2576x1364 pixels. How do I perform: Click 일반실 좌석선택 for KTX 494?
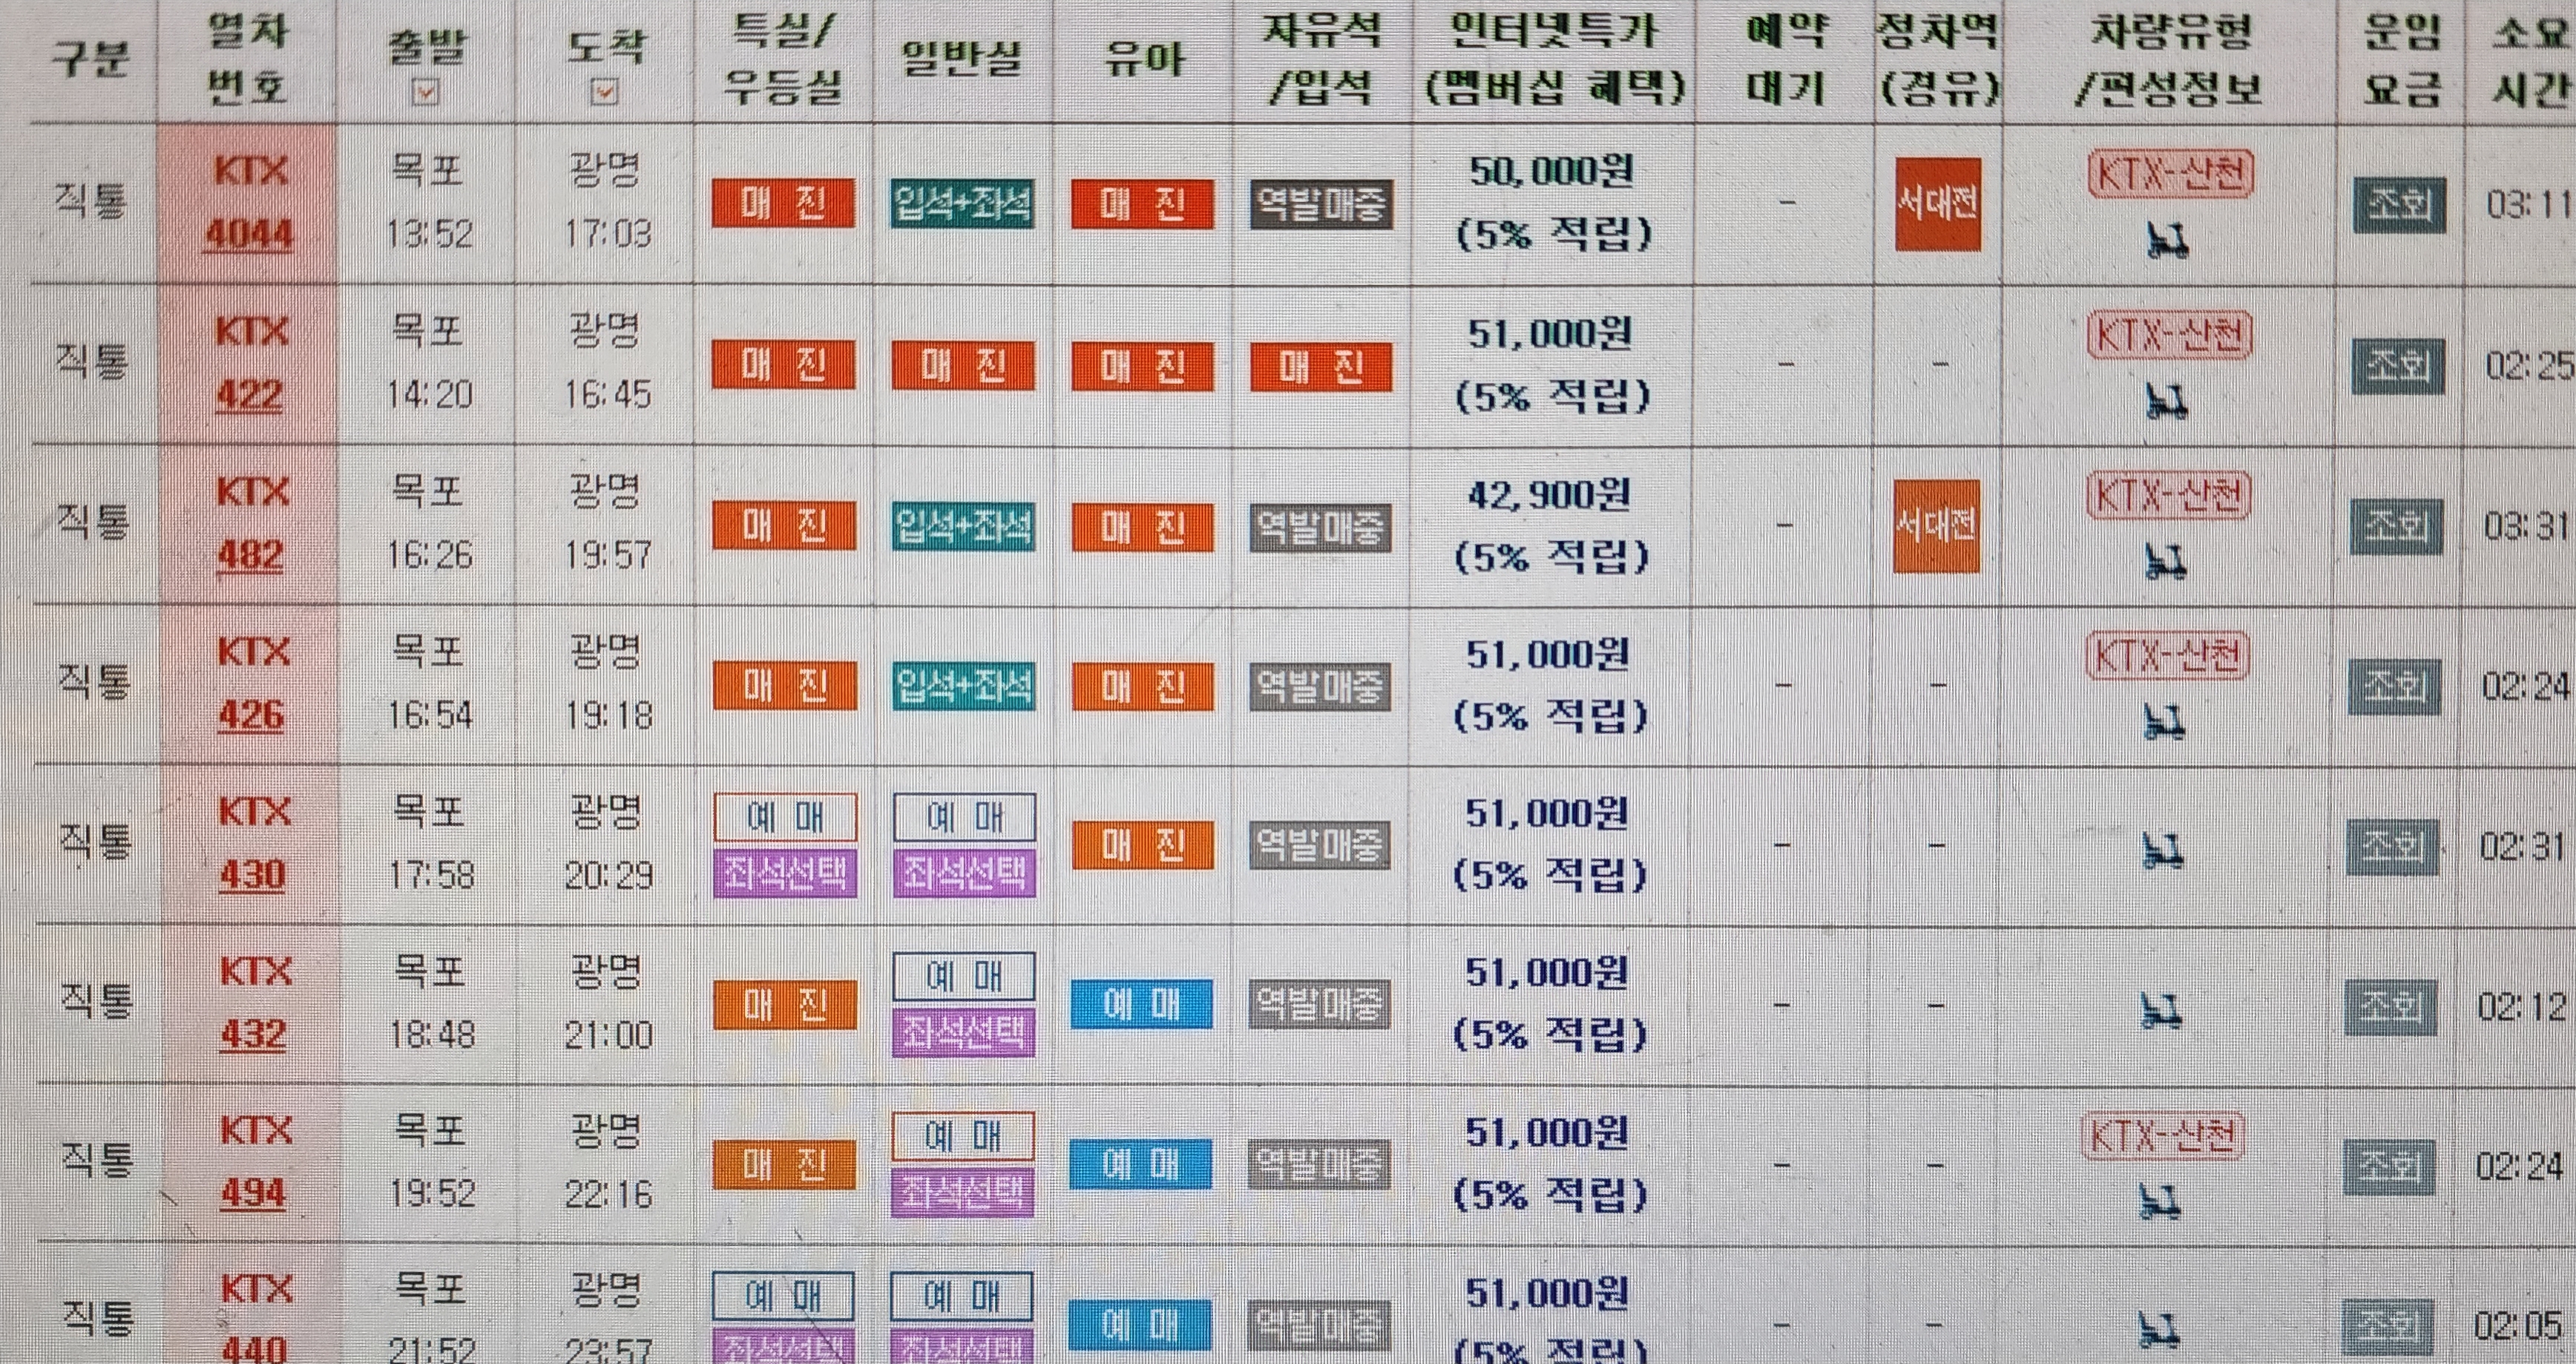[x=963, y=1192]
